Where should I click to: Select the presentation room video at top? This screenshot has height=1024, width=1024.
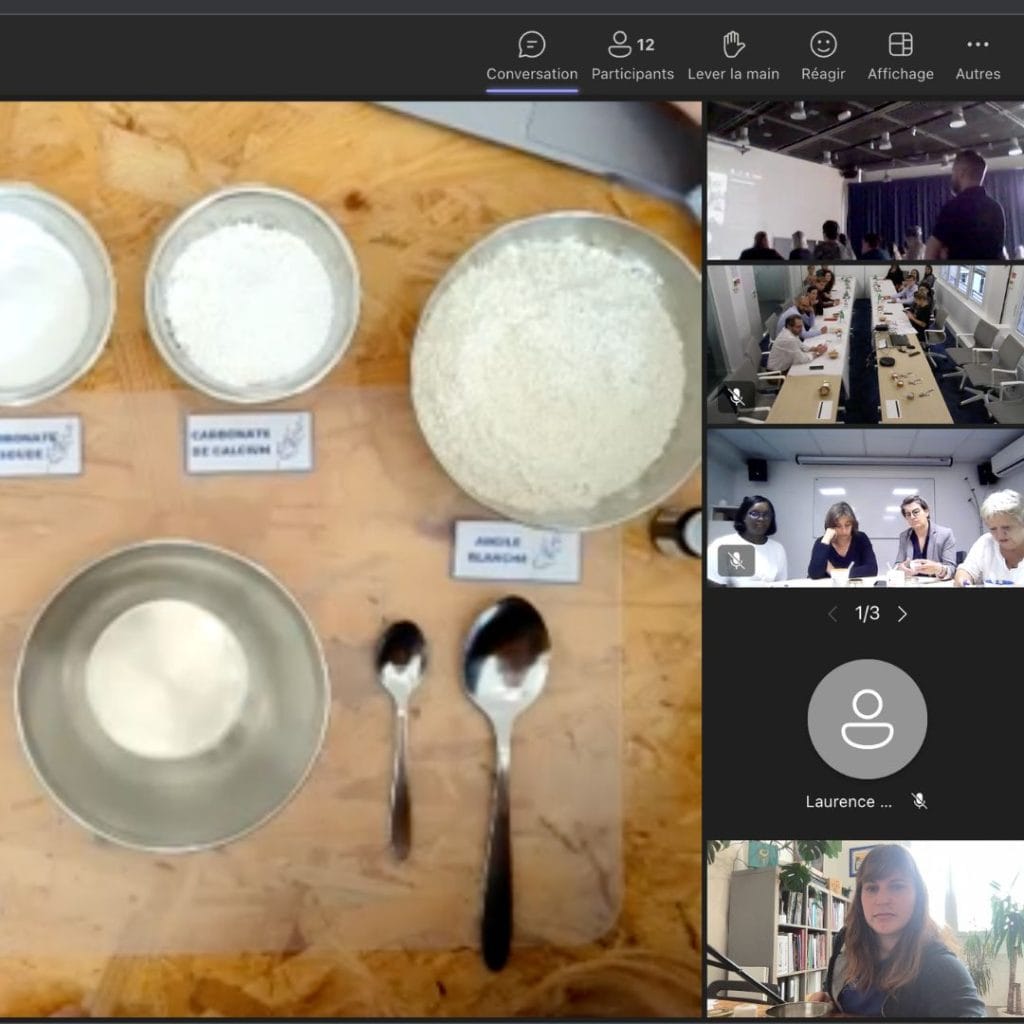click(x=865, y=180)
